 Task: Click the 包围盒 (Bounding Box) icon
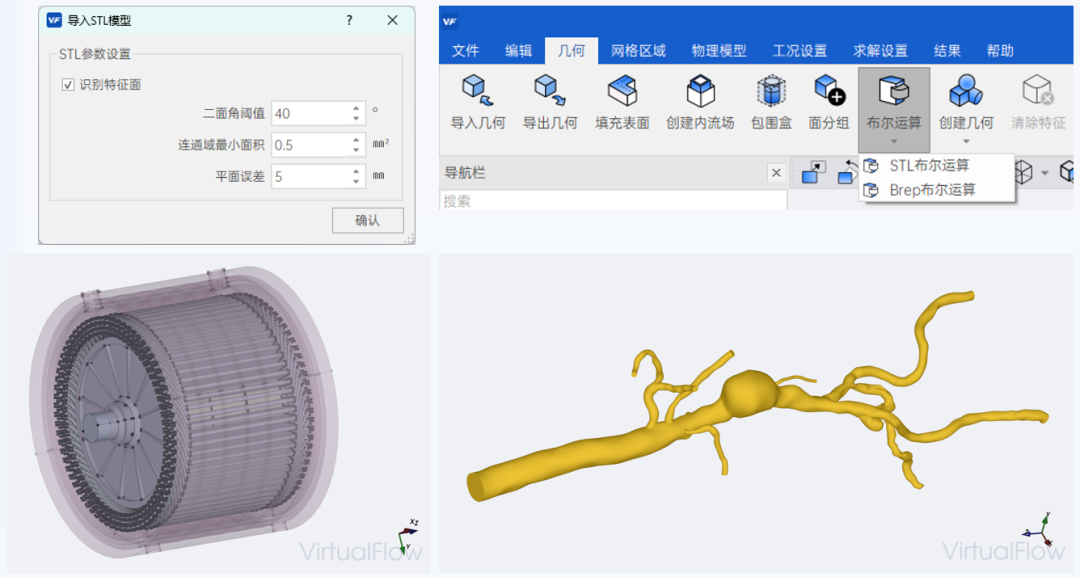pyautogui.click(x=771, y=92)
